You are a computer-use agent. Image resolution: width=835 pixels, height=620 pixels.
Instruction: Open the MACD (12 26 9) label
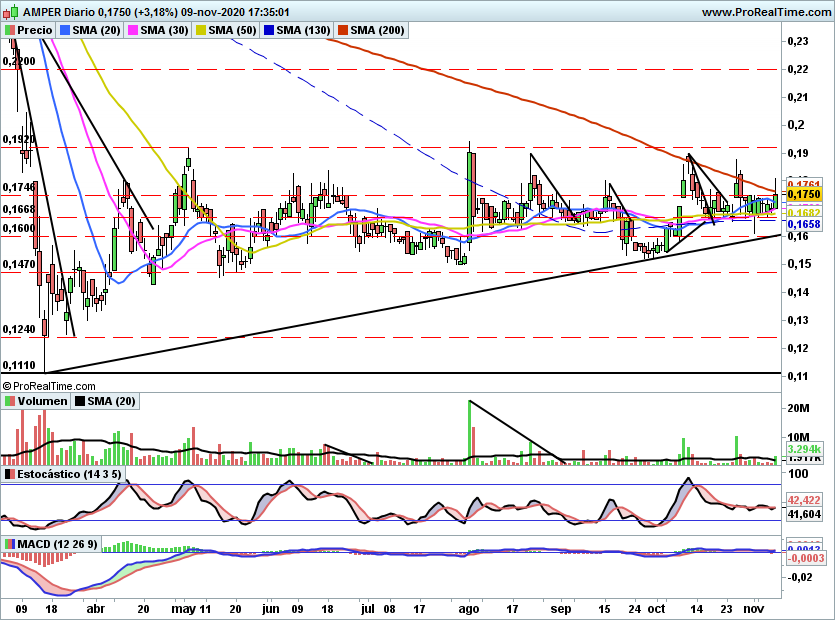point(58,544)
